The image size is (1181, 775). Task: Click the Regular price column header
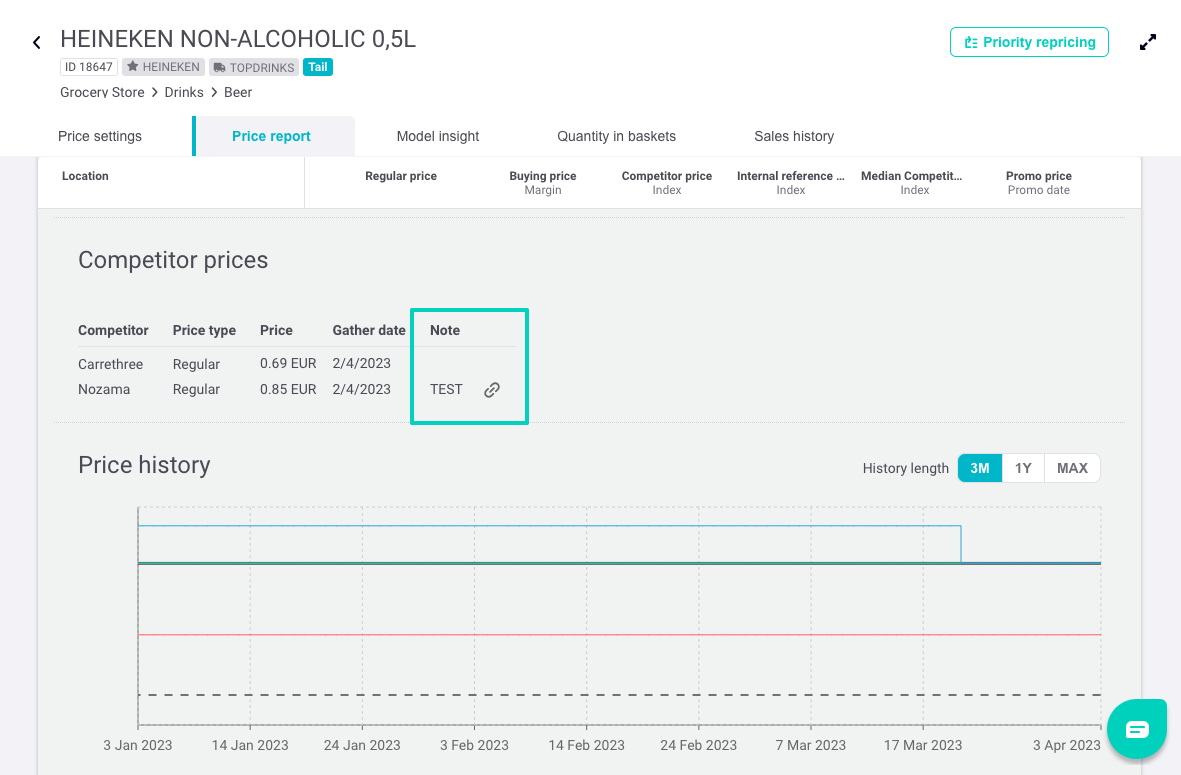[401, 176]
